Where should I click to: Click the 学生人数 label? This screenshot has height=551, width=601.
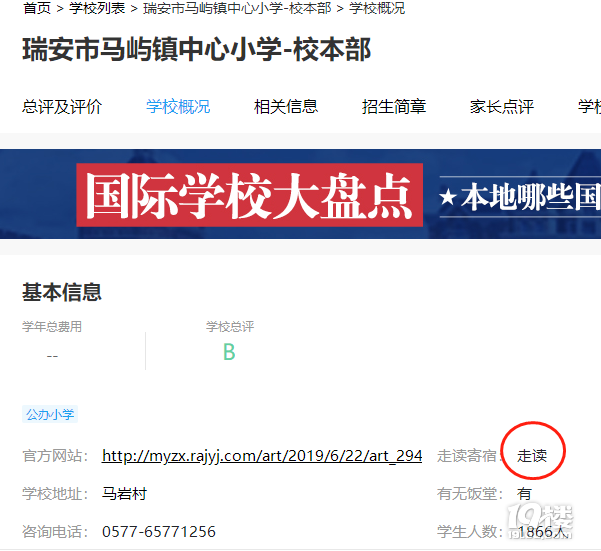pos(470,531)
